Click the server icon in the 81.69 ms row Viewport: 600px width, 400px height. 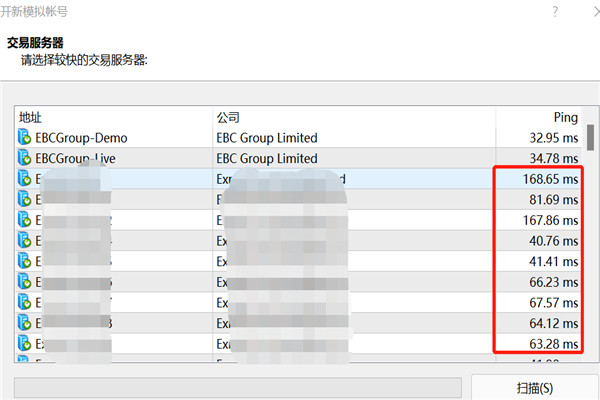click(x=24, y=199)
